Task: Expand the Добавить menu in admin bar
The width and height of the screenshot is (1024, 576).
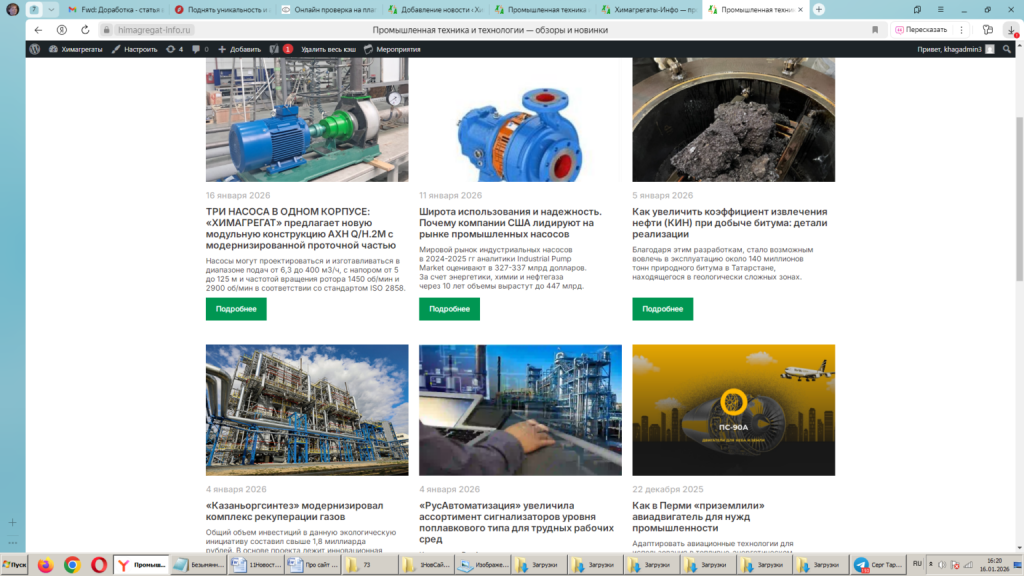Action: 239,48
